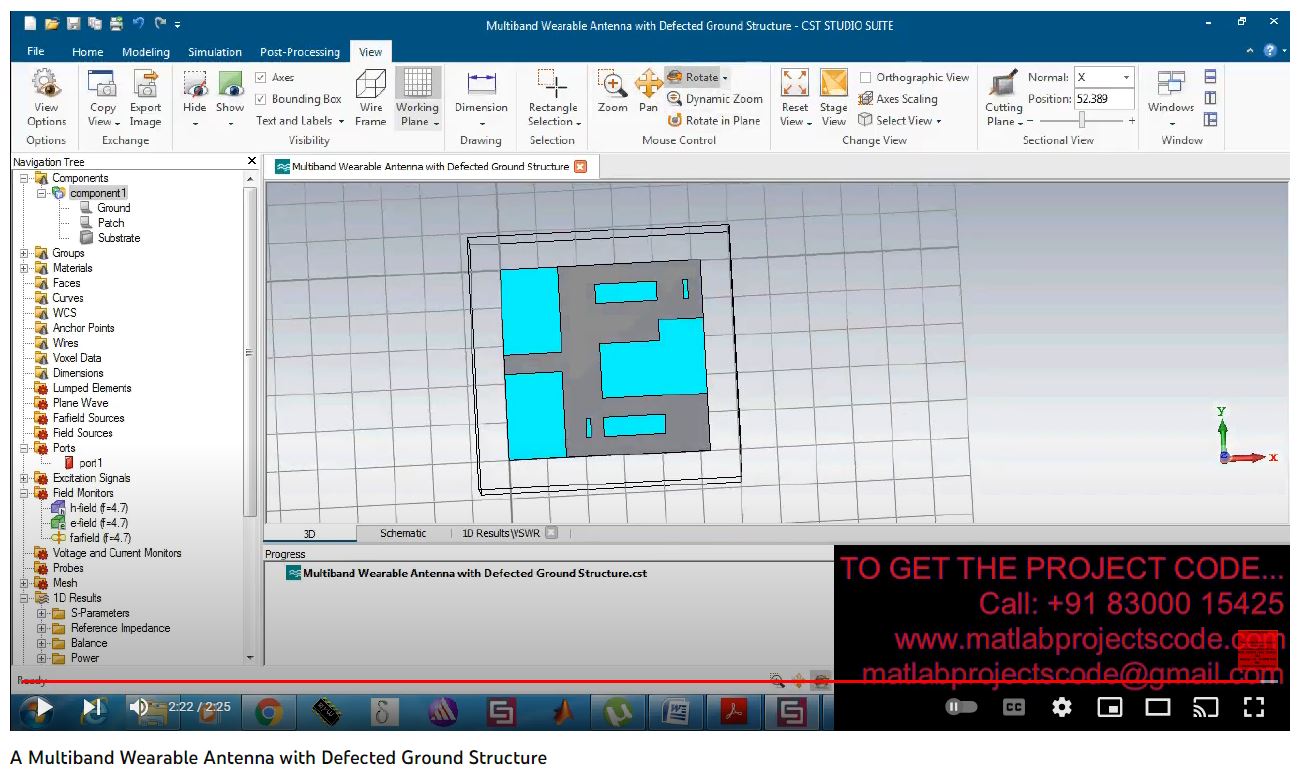The width and height of the screenshot is (1300, 778).
Task: Open YouTube video settings gear
Action: point(1062,707)
